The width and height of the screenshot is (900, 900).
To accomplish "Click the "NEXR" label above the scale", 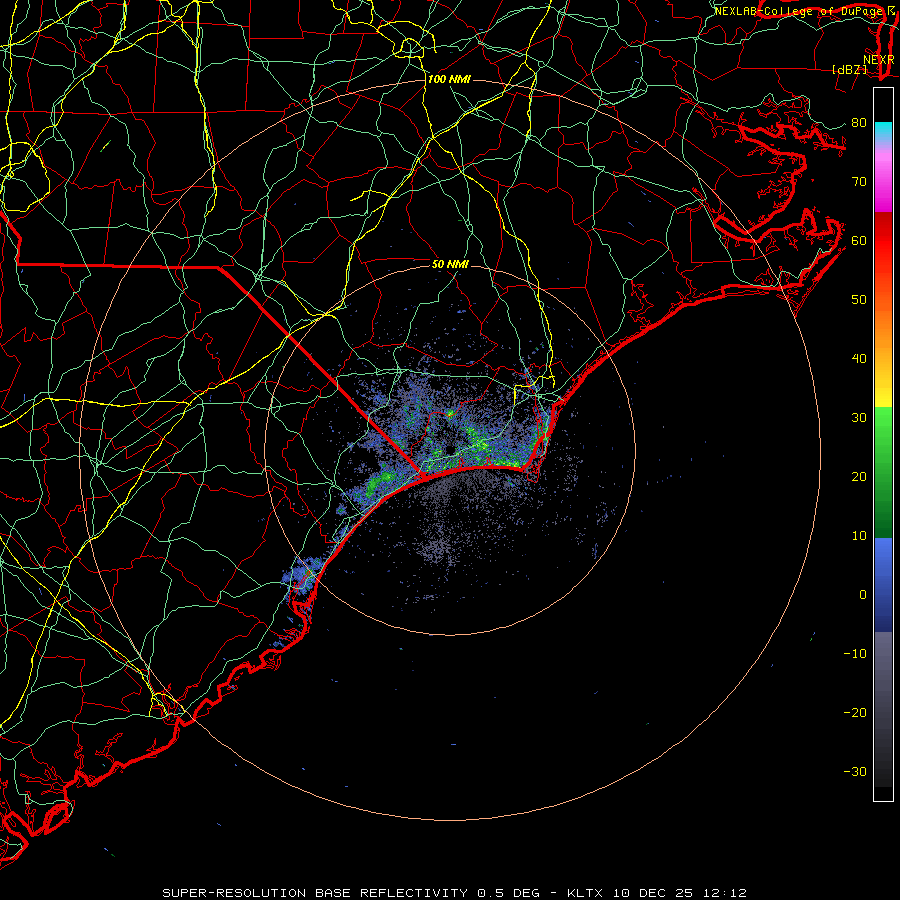I will pyautogui.click(x=879, y=60).
